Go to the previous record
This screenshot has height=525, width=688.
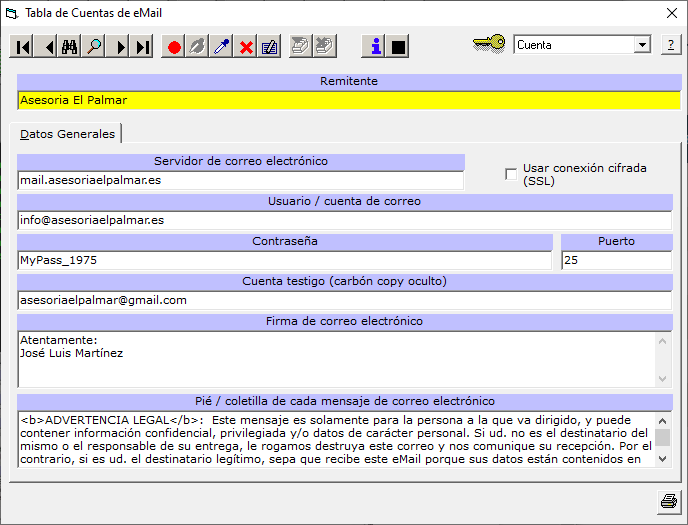(x=46, y=47)
